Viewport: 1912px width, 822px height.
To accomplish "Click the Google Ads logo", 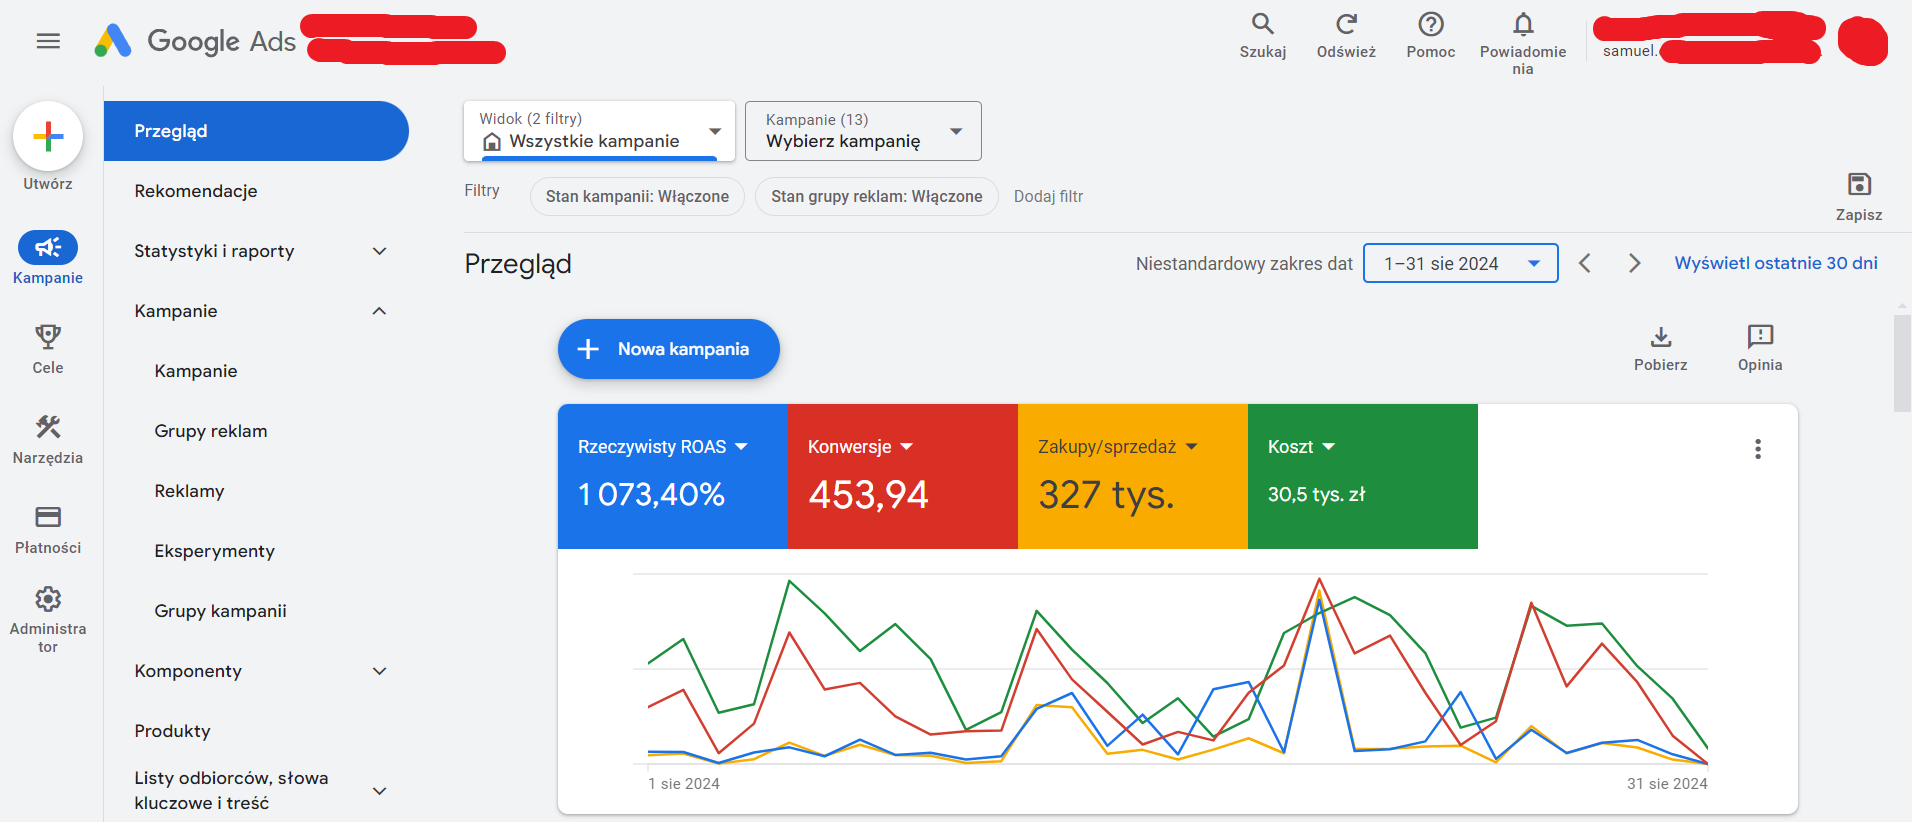I will (195, 41).
